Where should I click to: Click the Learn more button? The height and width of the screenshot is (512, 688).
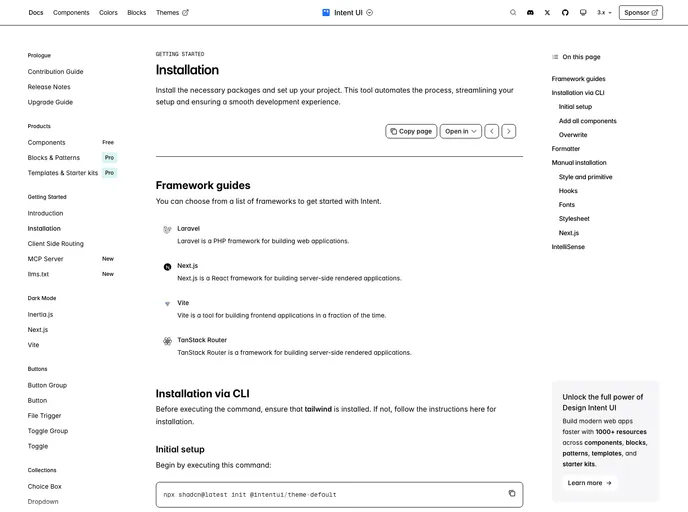(589, 483)
